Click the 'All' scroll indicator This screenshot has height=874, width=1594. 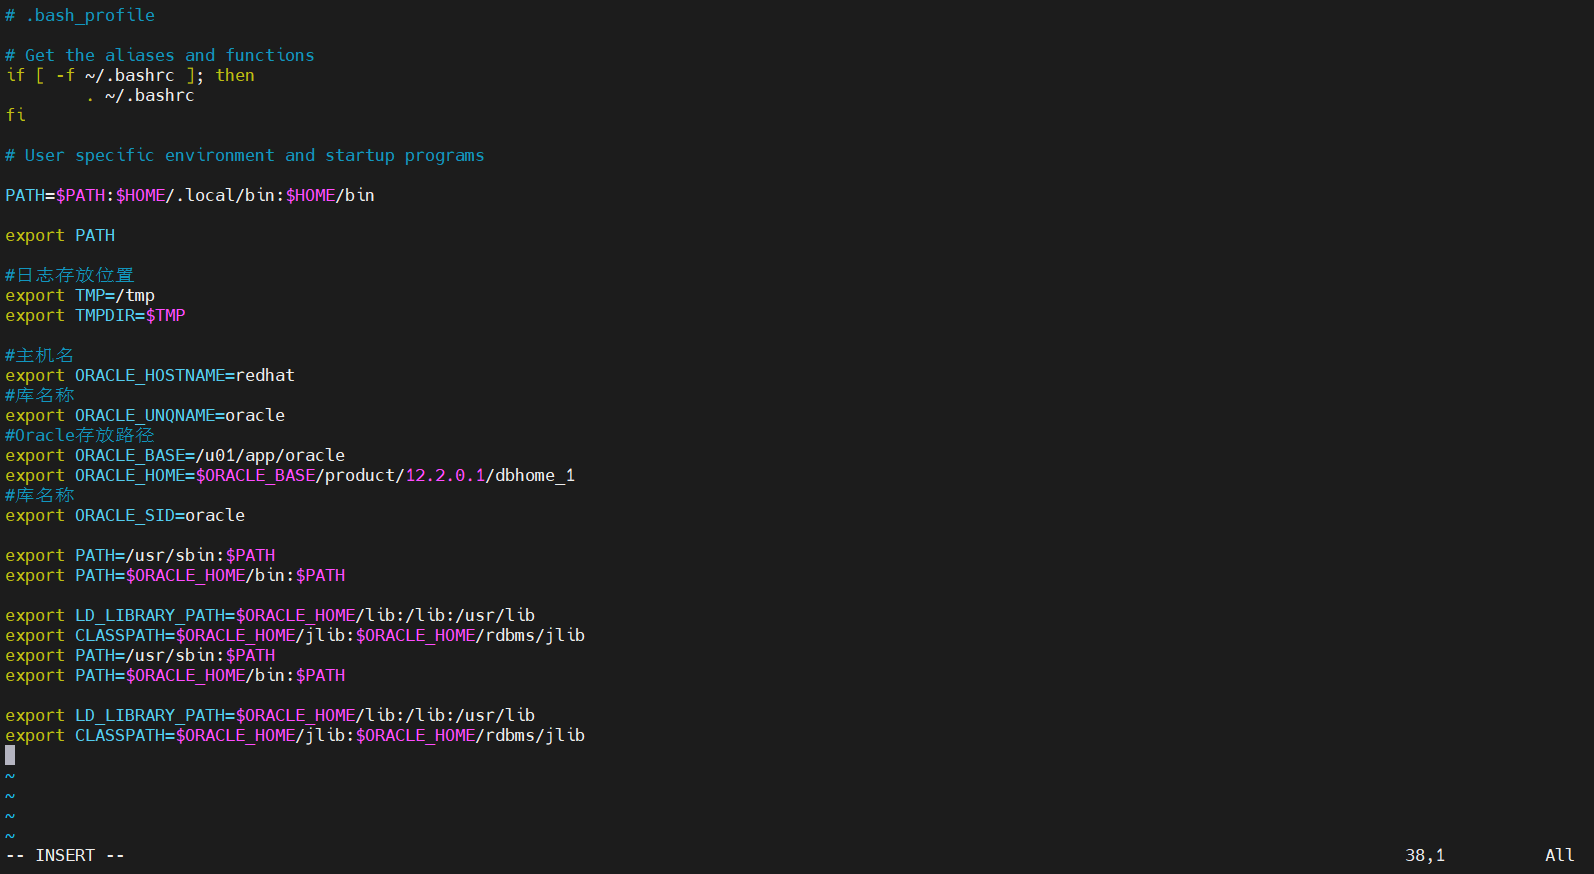pos(1560,855)
